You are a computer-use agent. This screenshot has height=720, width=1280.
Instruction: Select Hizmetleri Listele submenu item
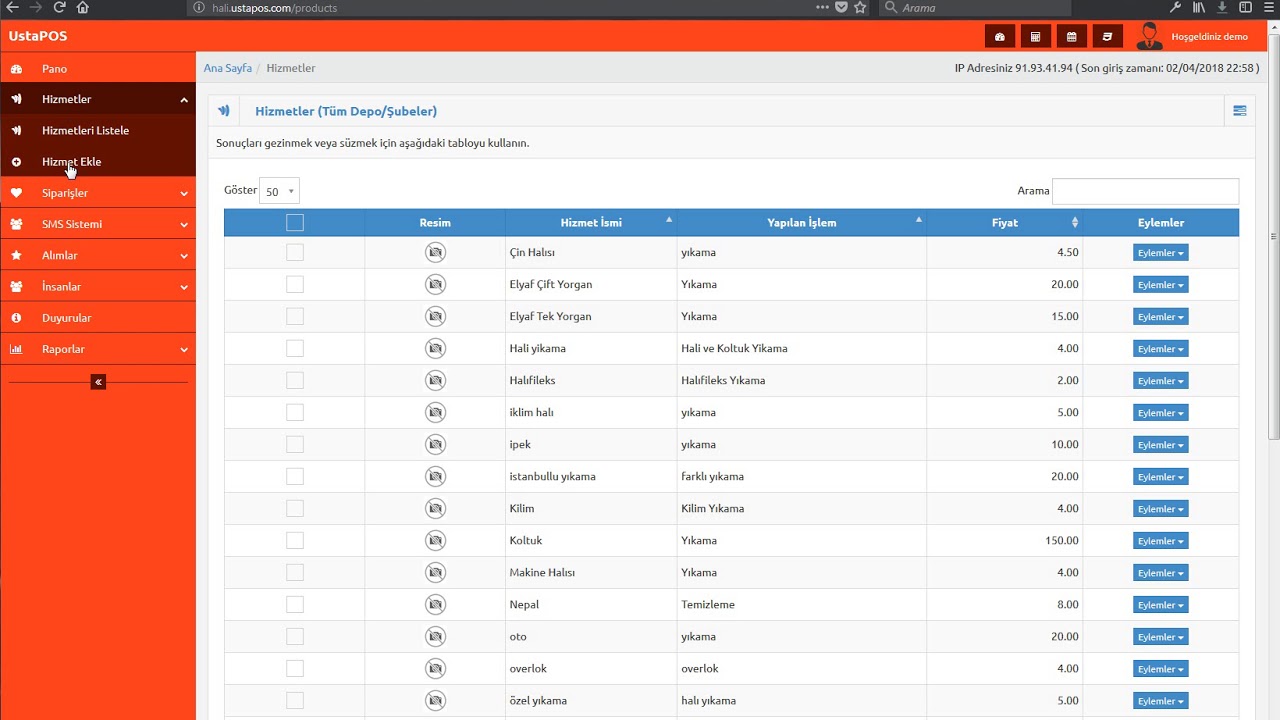click(98, 130)
